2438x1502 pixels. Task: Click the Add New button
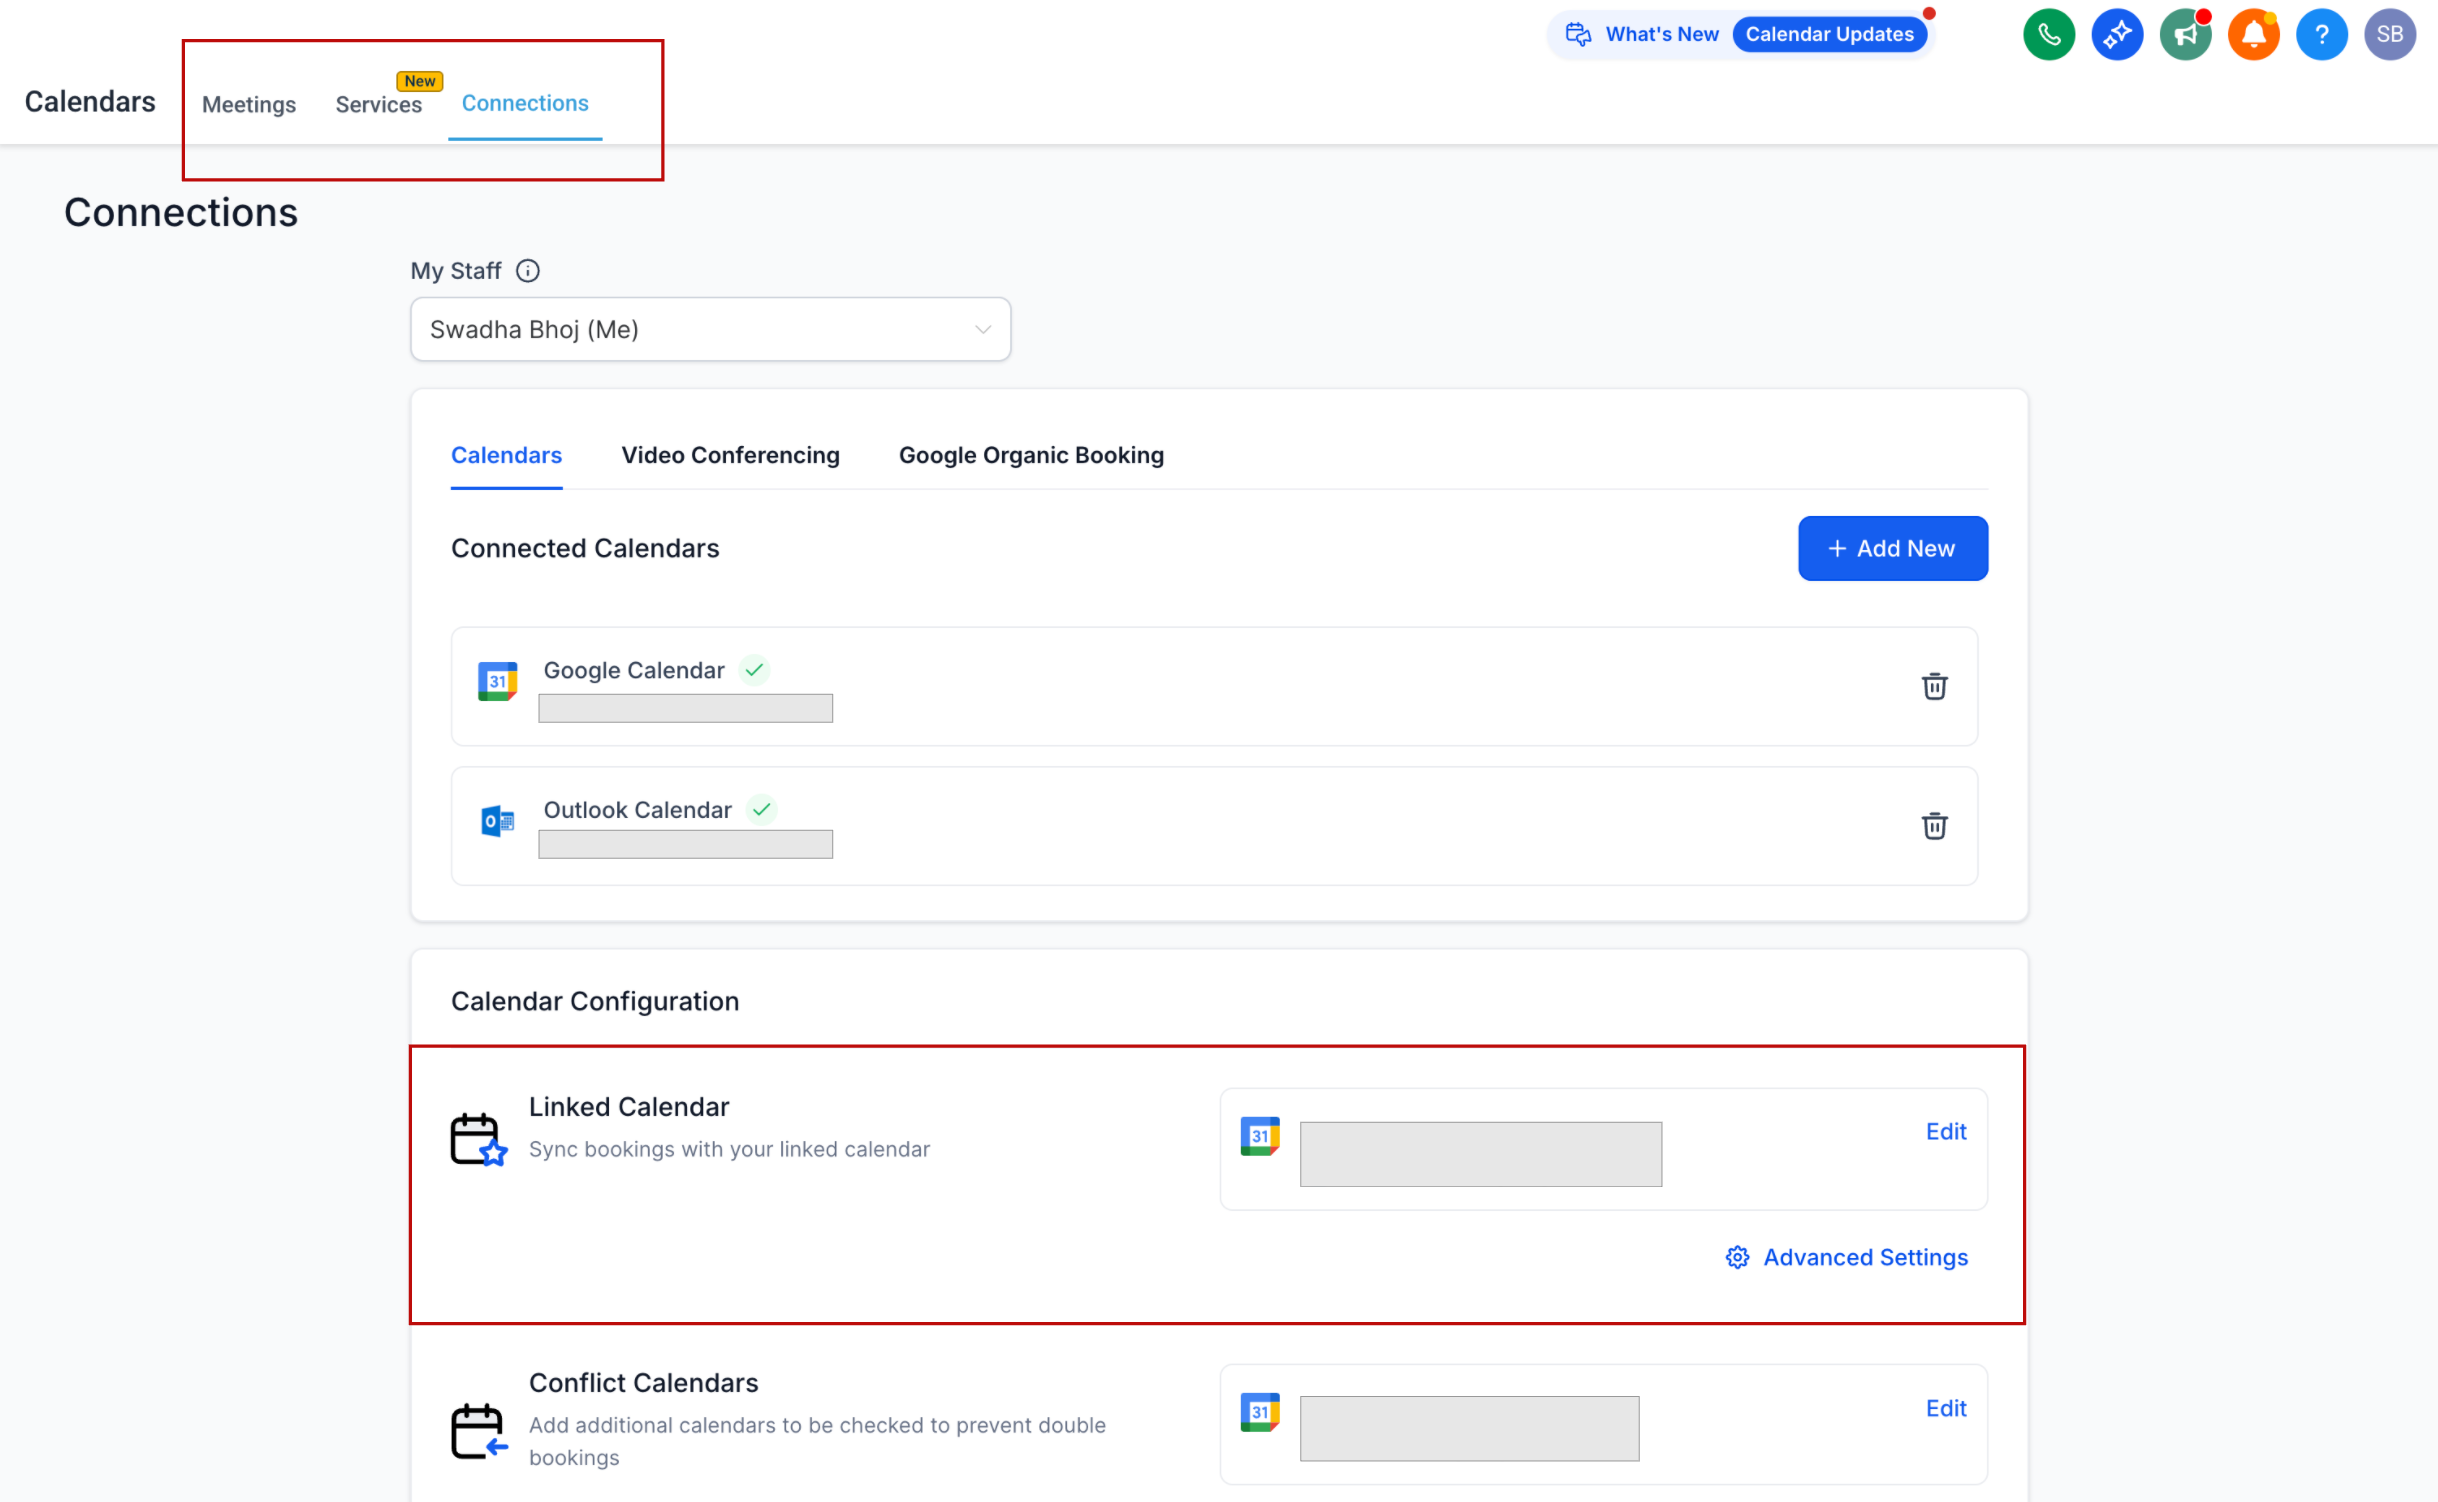1892,548
